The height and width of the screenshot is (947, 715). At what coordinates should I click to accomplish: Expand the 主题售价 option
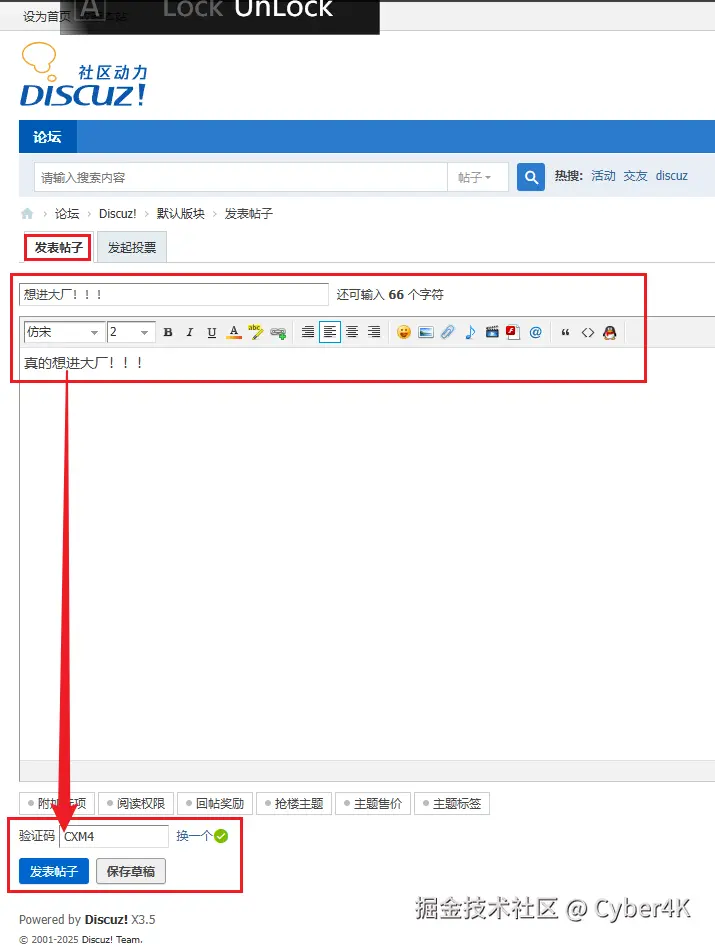[373, 803]
